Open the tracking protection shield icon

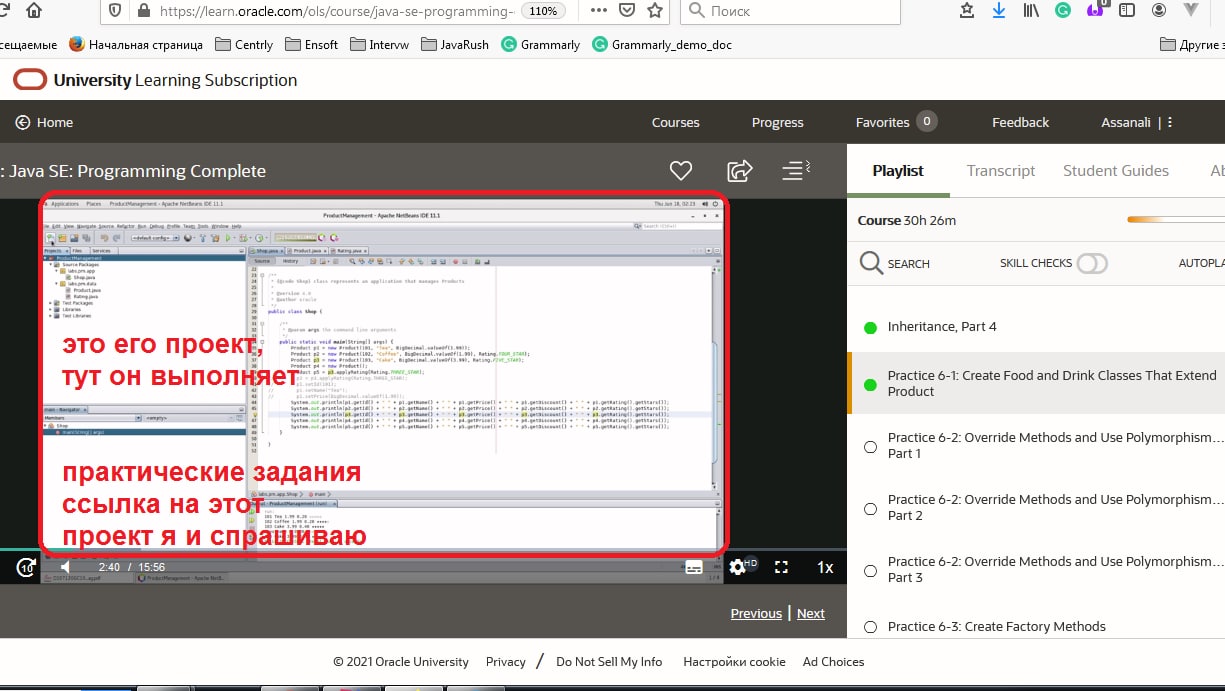116,11
